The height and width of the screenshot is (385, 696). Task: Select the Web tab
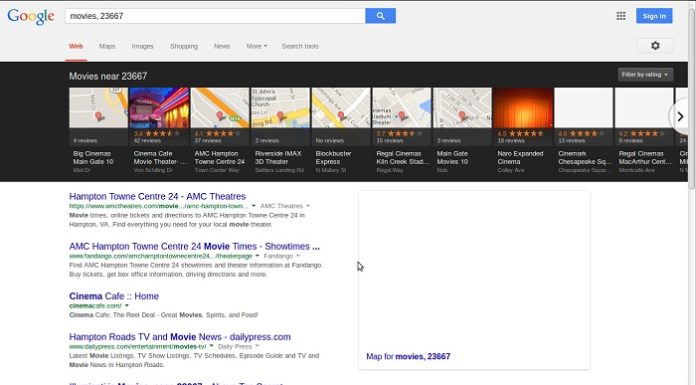coord(76,46)
